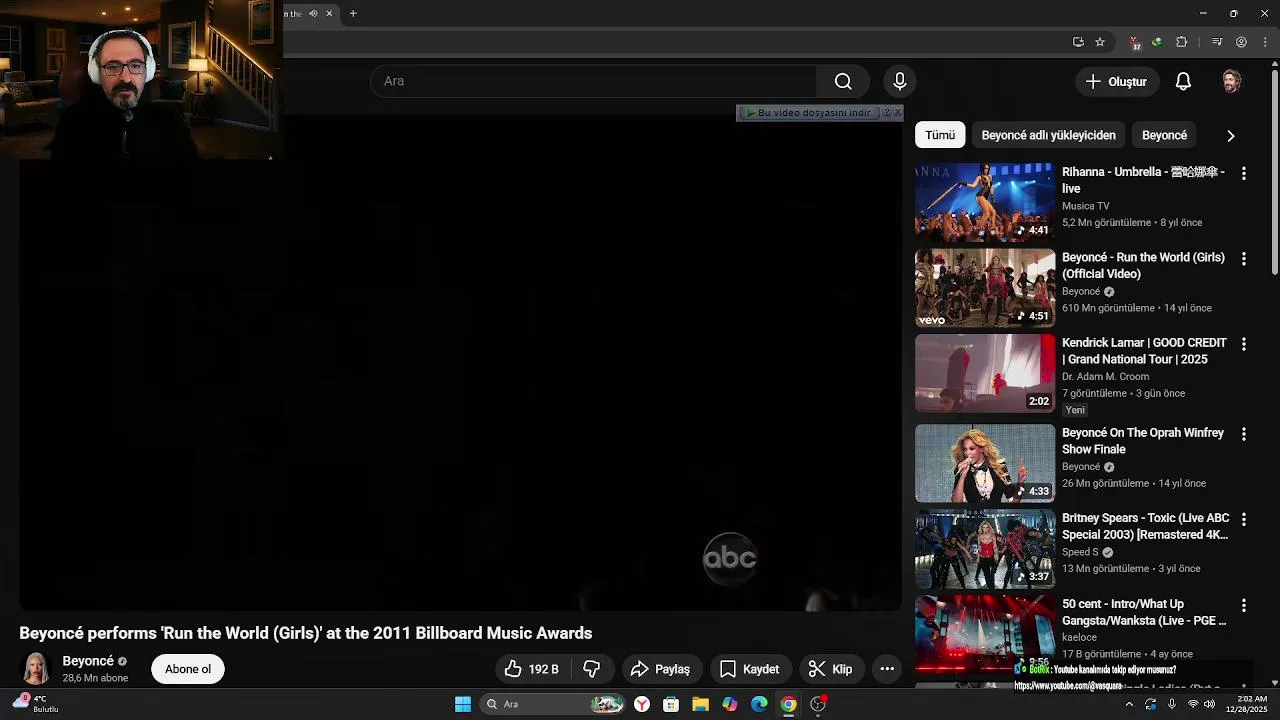This screenshot has width=1280, height=720.
Task: Click Speed S channel name
Action: click(x=1080, y=552)
